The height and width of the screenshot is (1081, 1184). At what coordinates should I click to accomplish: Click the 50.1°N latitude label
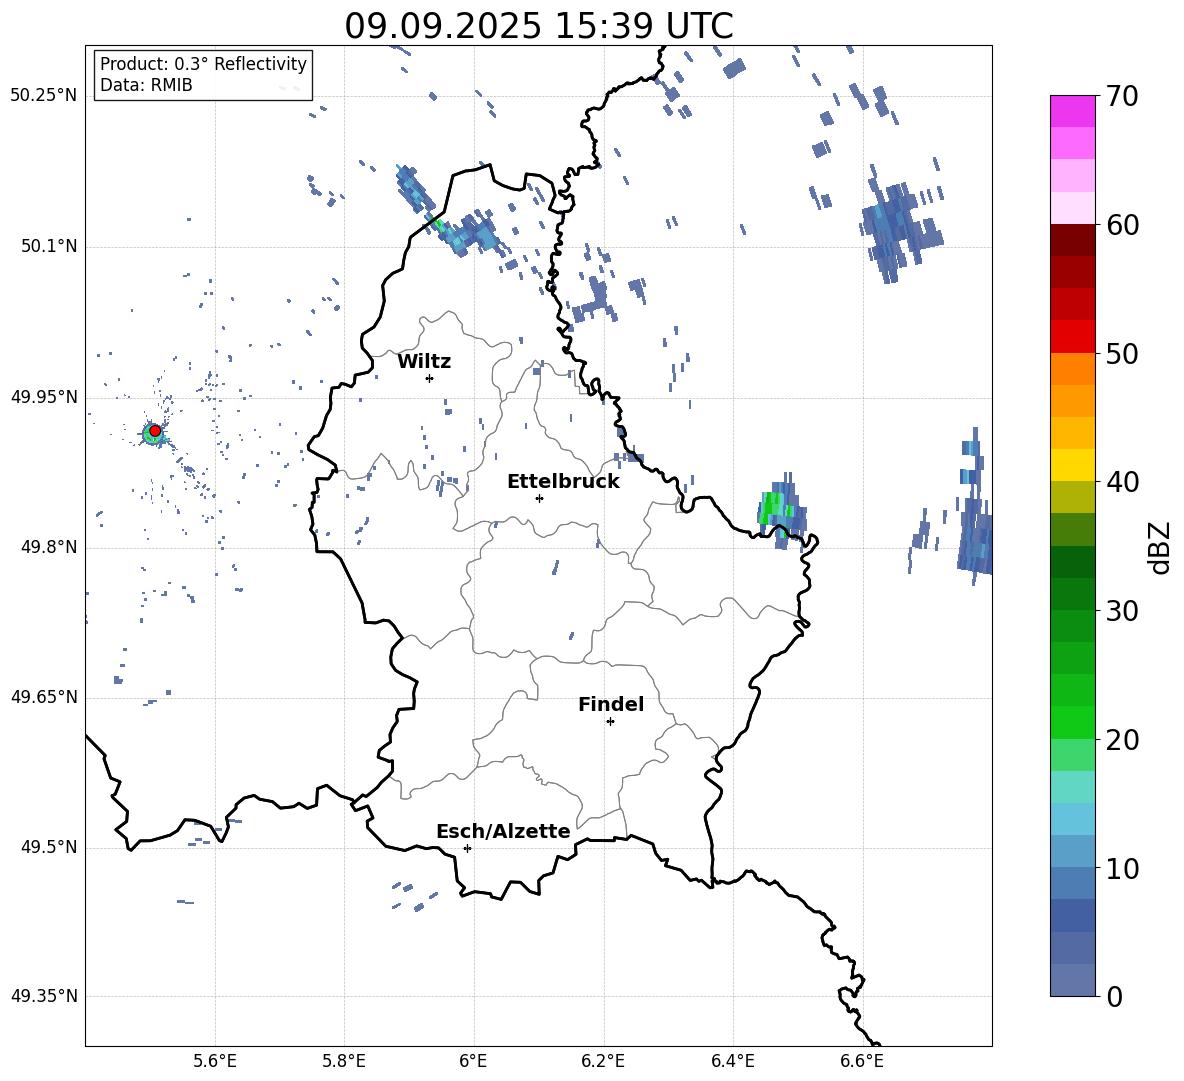click(49, 247)
